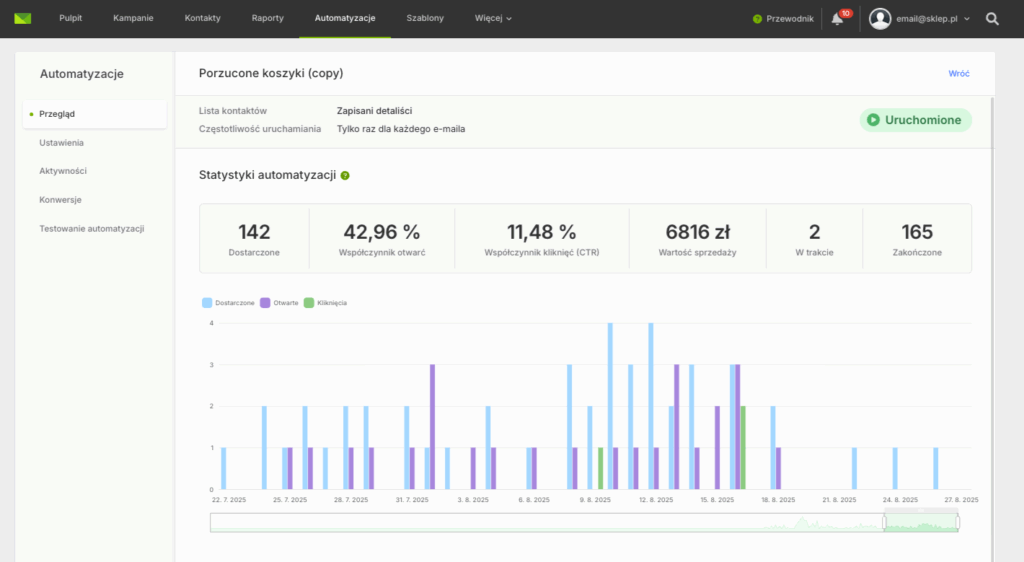
Task: Toggle Otwarte series in chart legend
Action: [279, 302]
